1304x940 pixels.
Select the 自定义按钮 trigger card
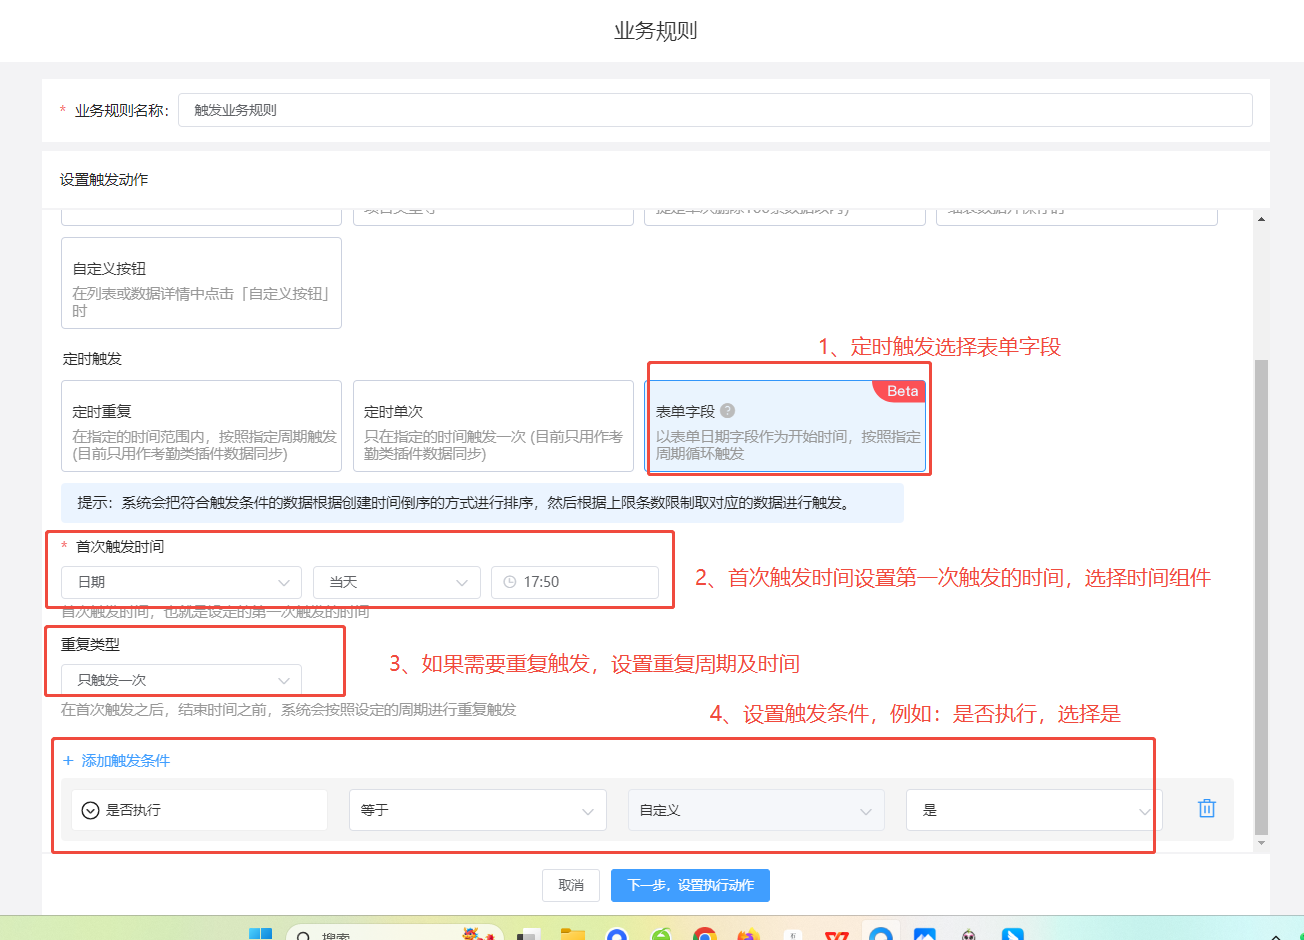(201, 283)
